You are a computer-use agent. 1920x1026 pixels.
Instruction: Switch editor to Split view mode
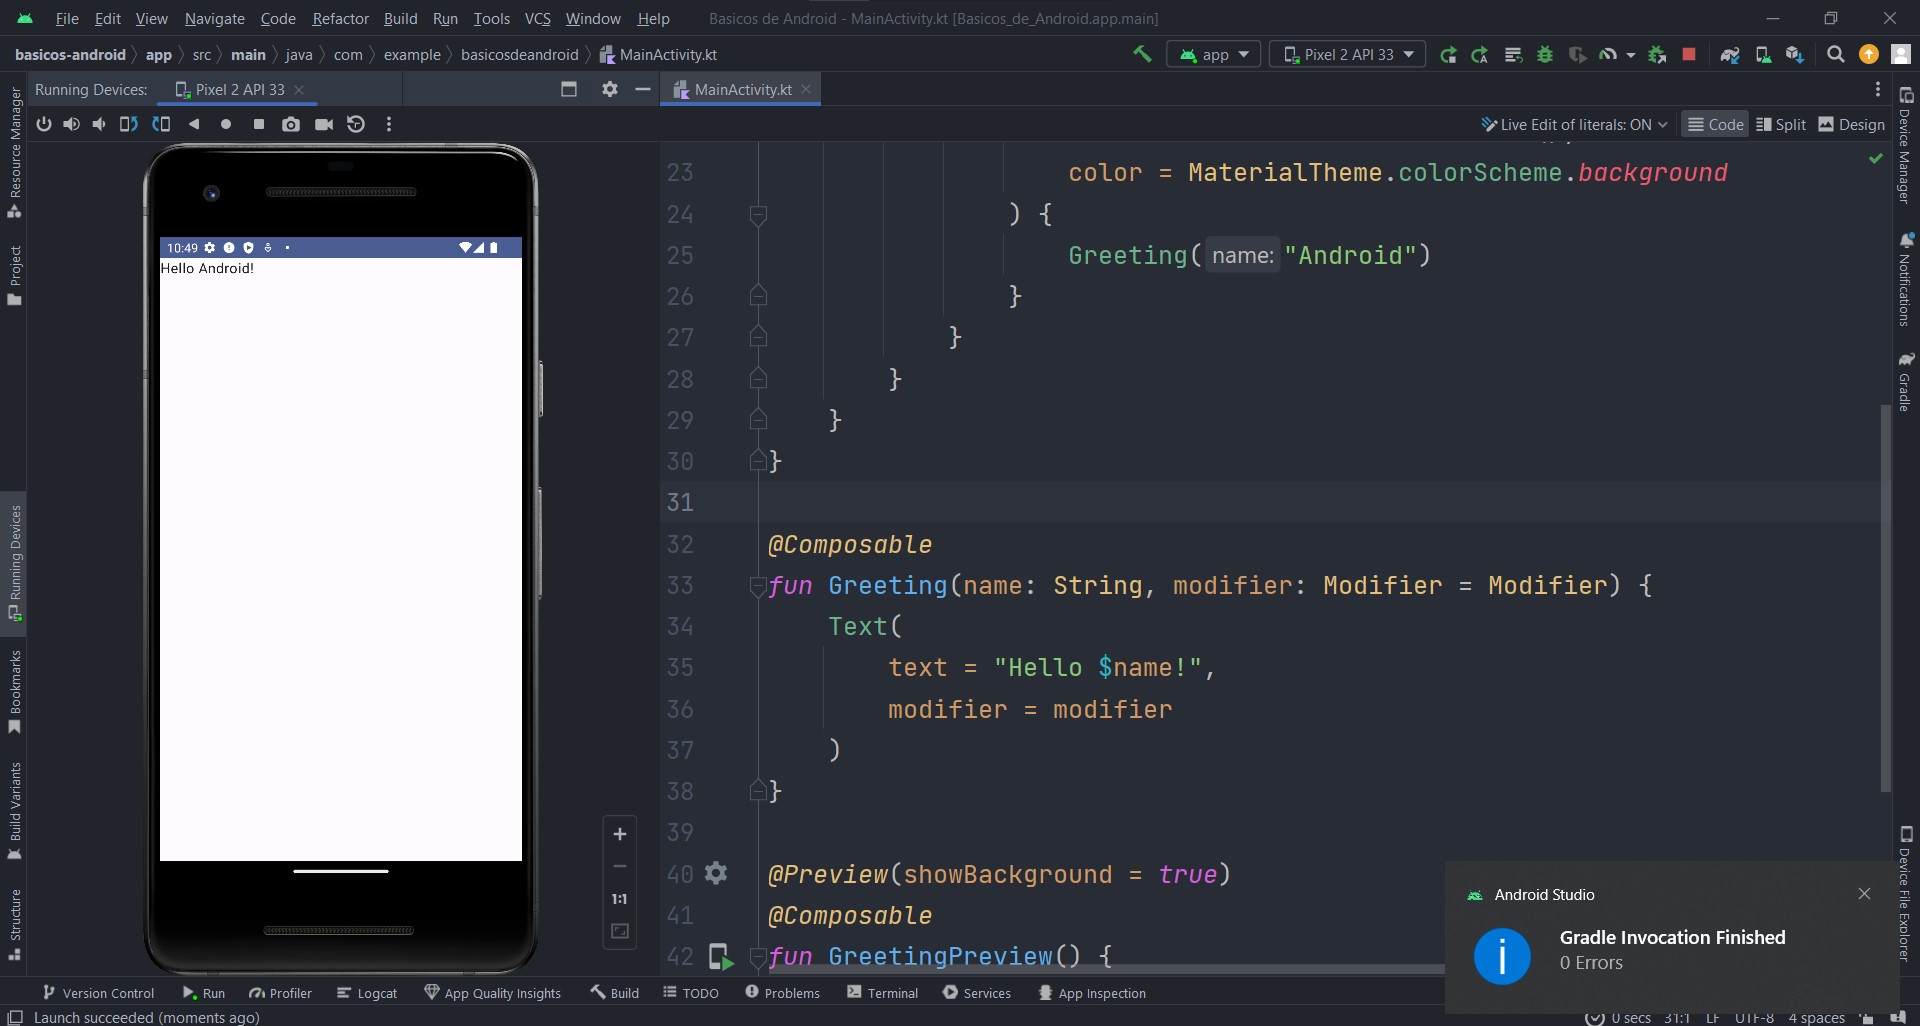[x=1781, y=124]
